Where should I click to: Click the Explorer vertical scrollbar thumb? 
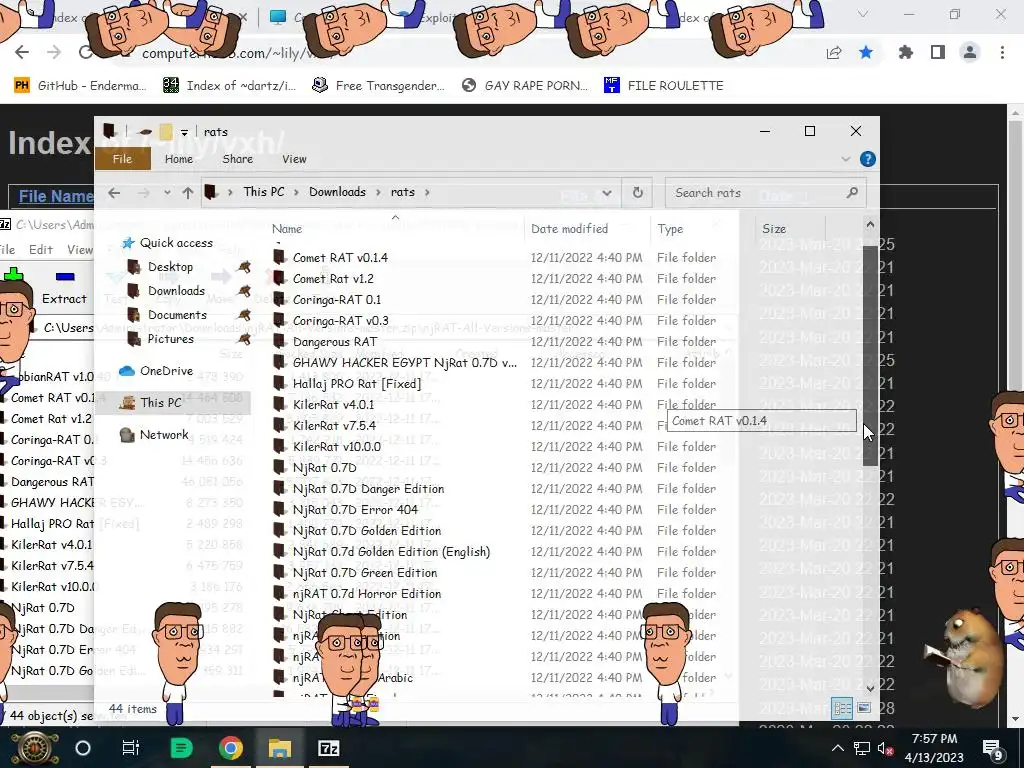click(x=870, y=356)
